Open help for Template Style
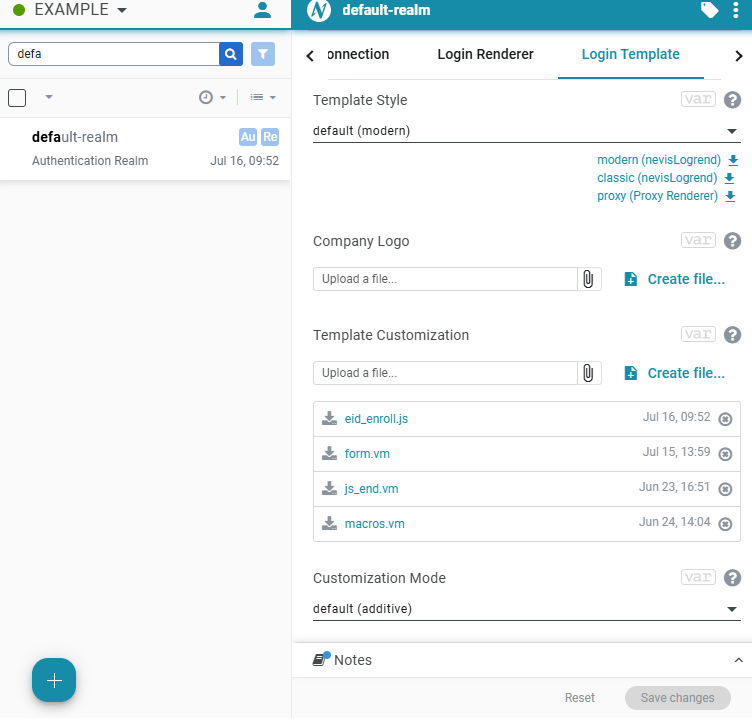This screenshot has width=752, height=721. click(732, 100)
